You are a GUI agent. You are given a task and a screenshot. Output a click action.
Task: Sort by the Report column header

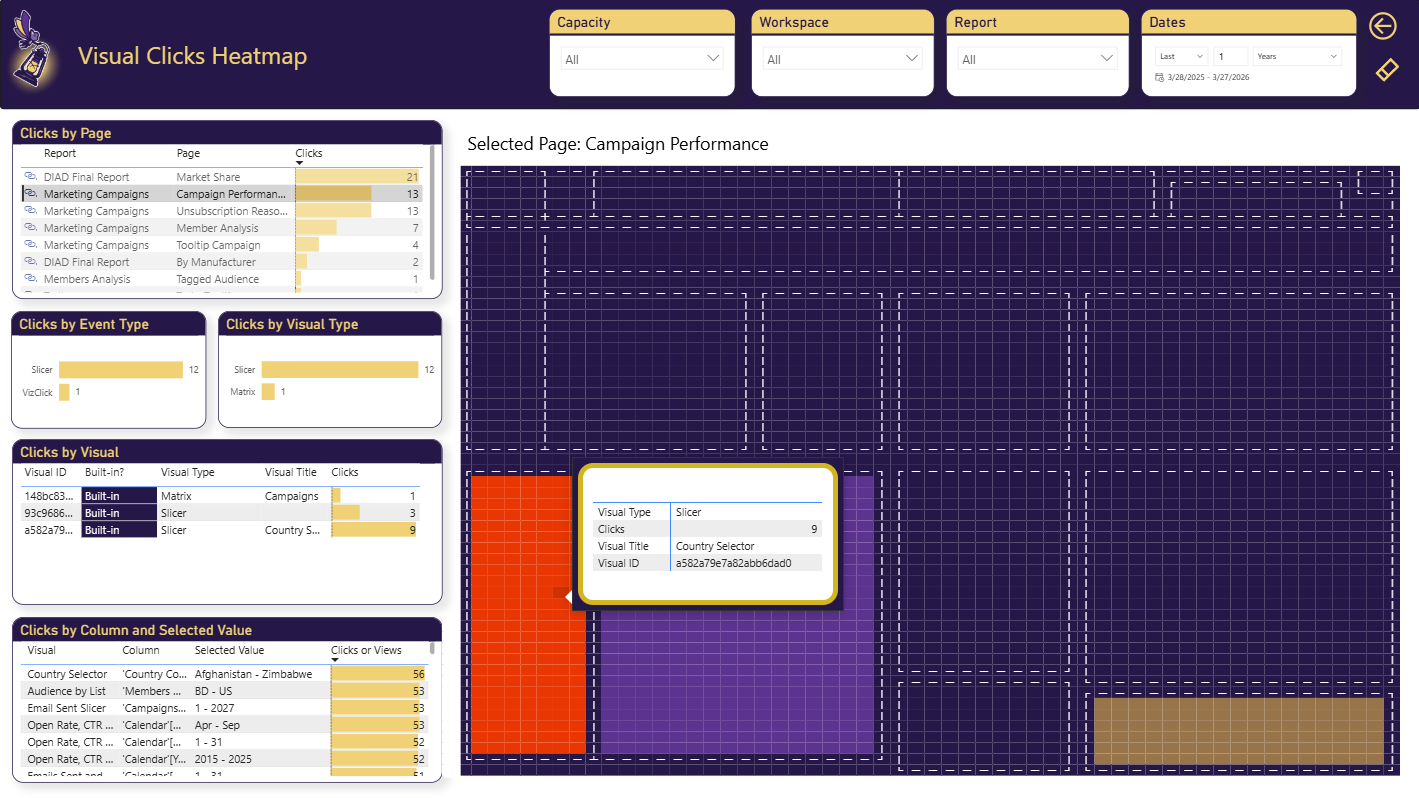pos(58,153)
